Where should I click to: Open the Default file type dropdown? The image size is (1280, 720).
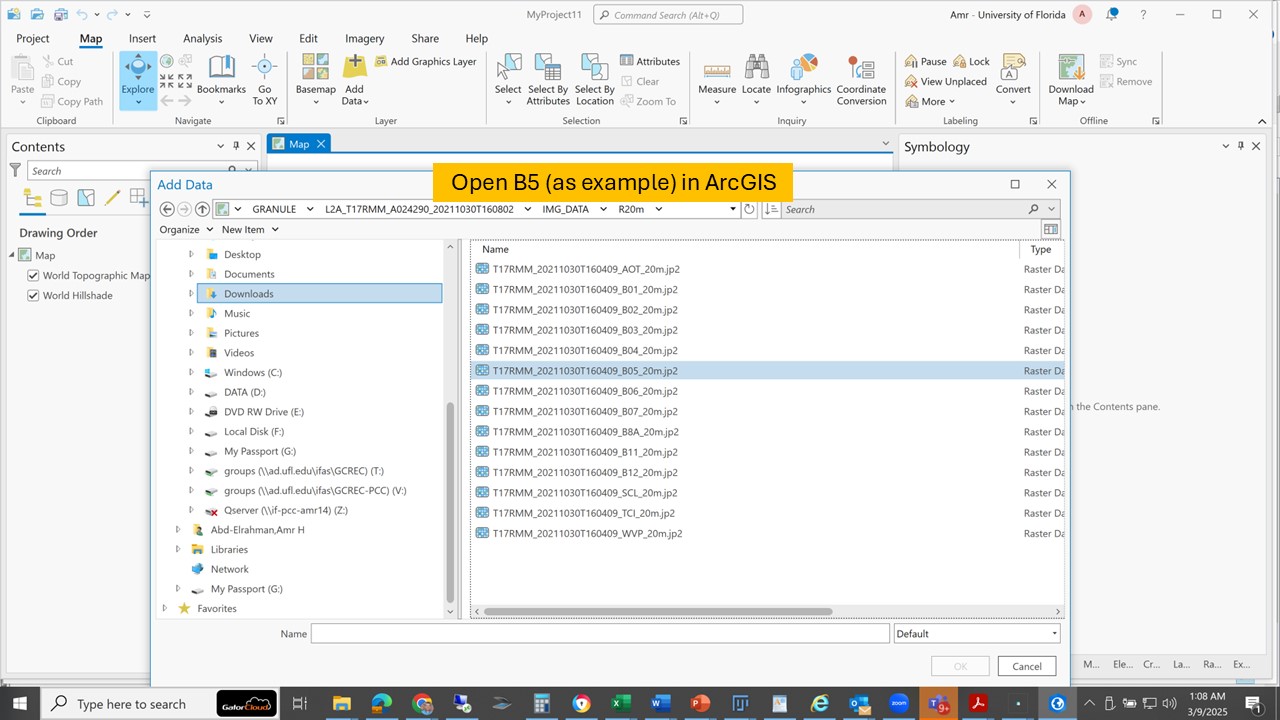pyautogui.click(x=976, y=634)
